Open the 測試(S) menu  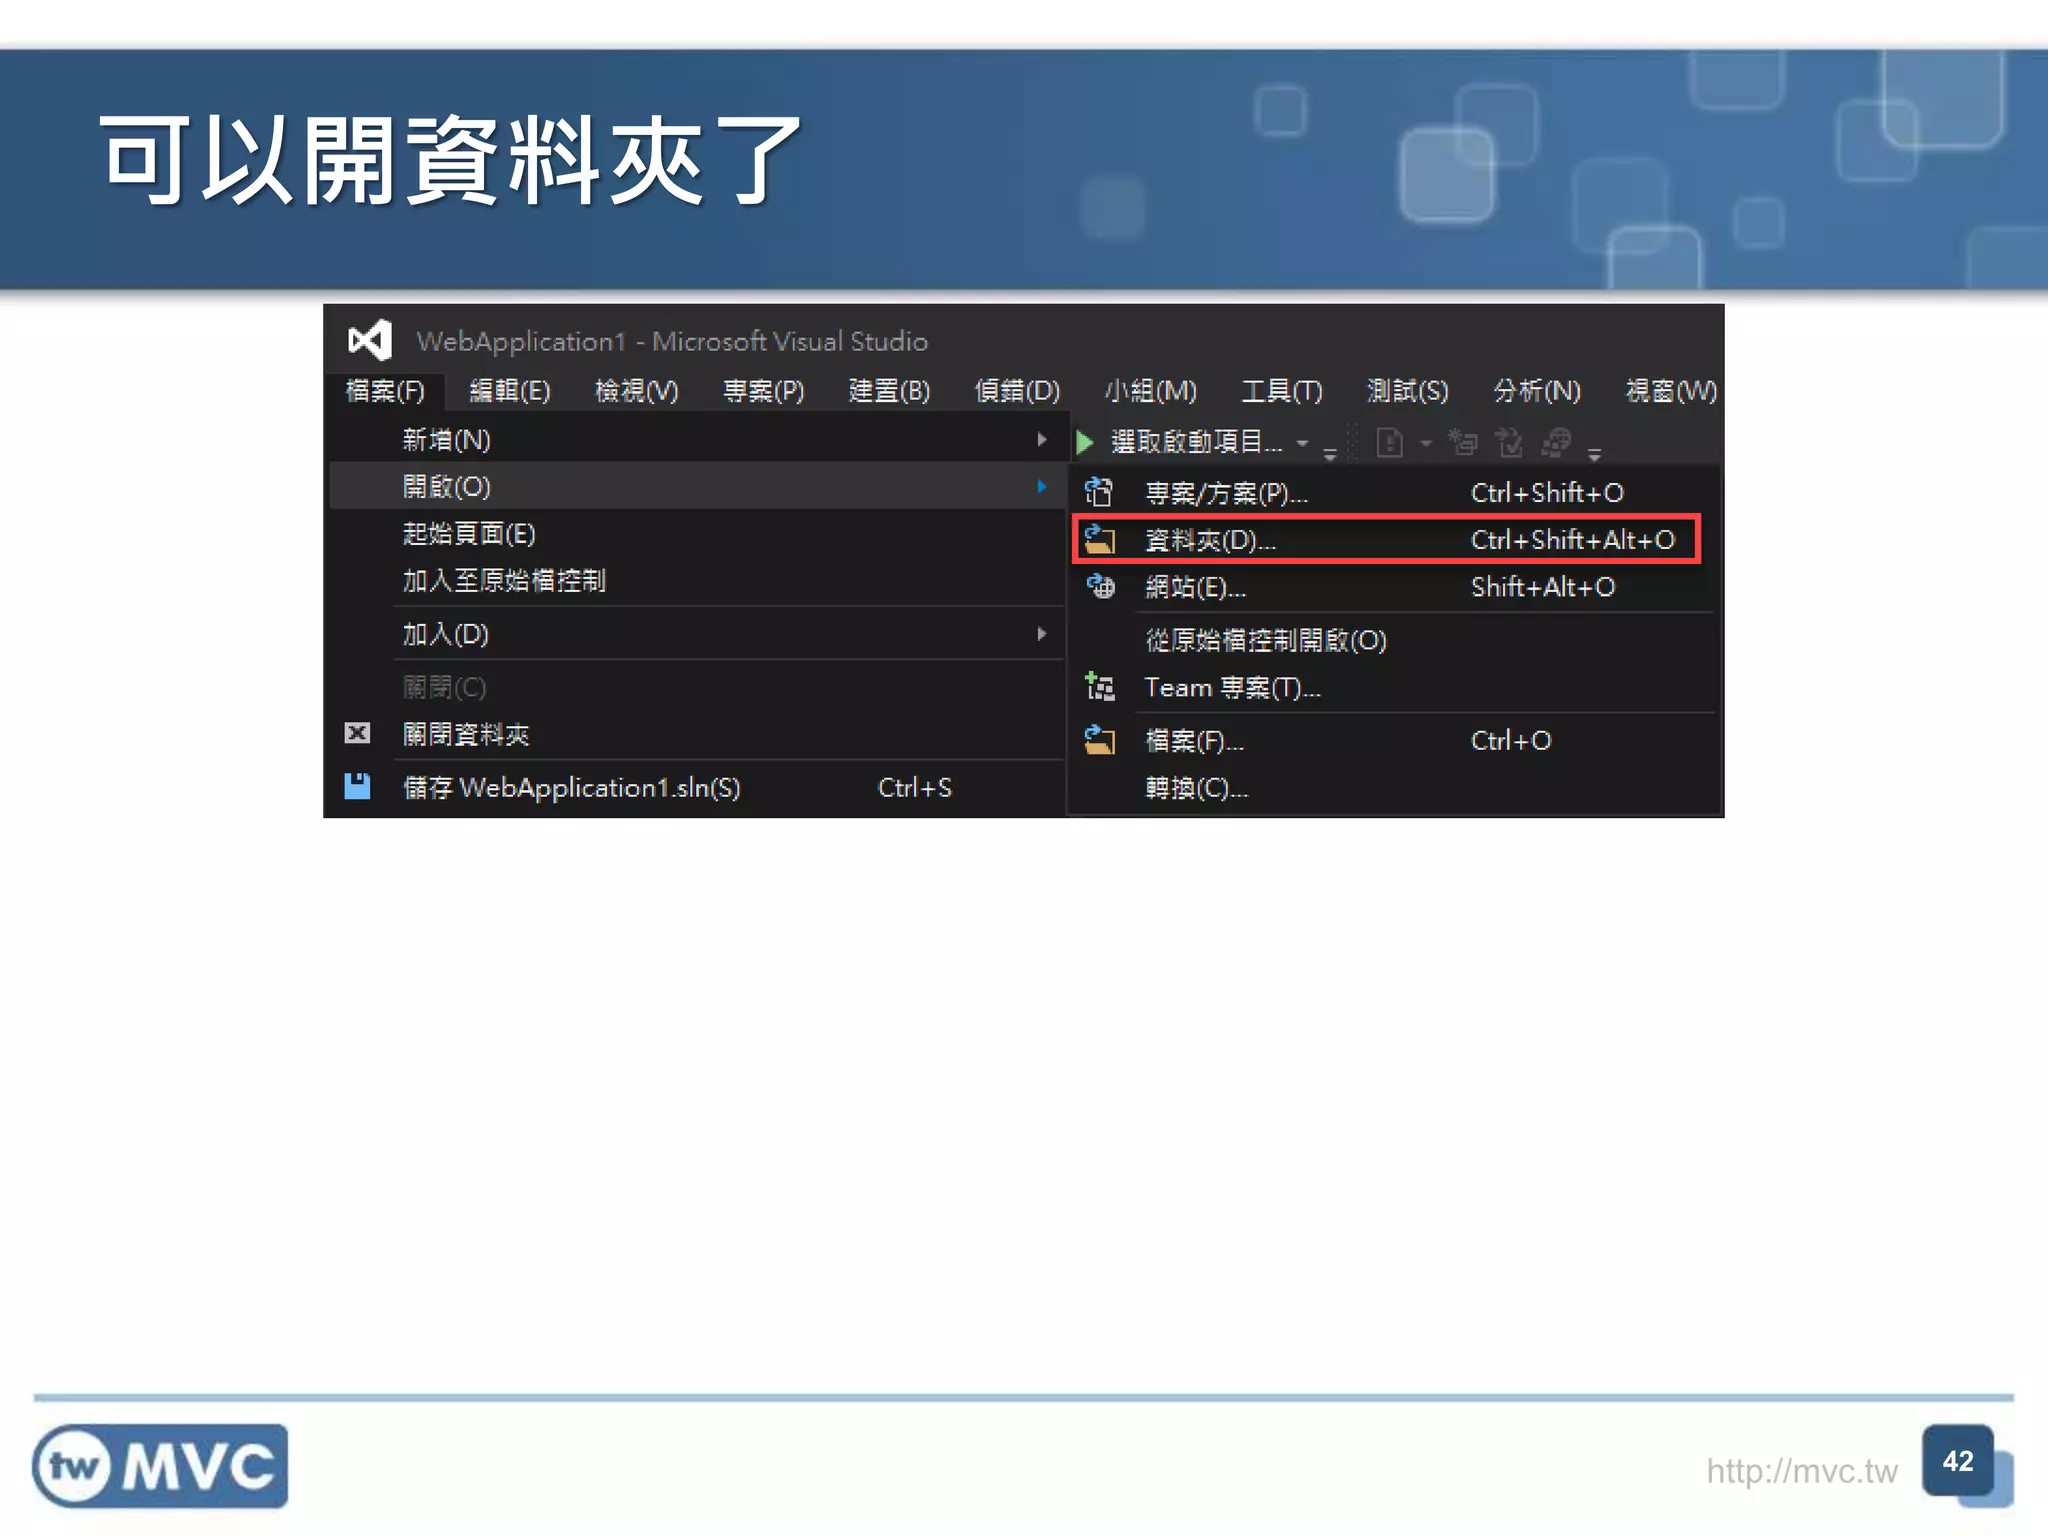(x=1407, y=391)
